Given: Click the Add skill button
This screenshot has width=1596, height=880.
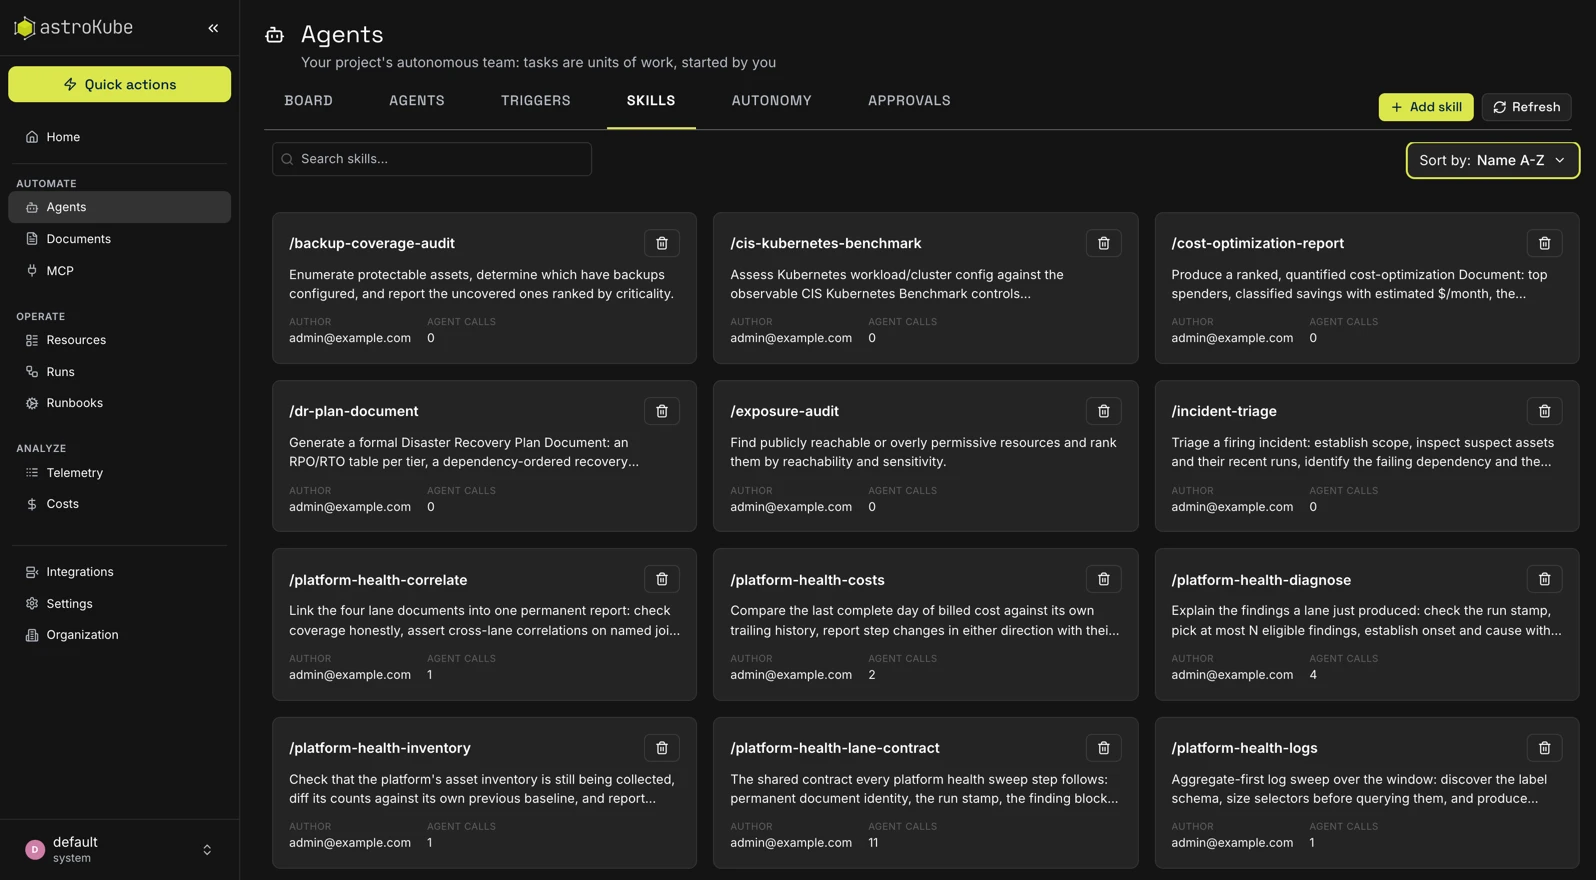Looking at the screenshot, I should pyautogui.click(x=1425, y=107).
